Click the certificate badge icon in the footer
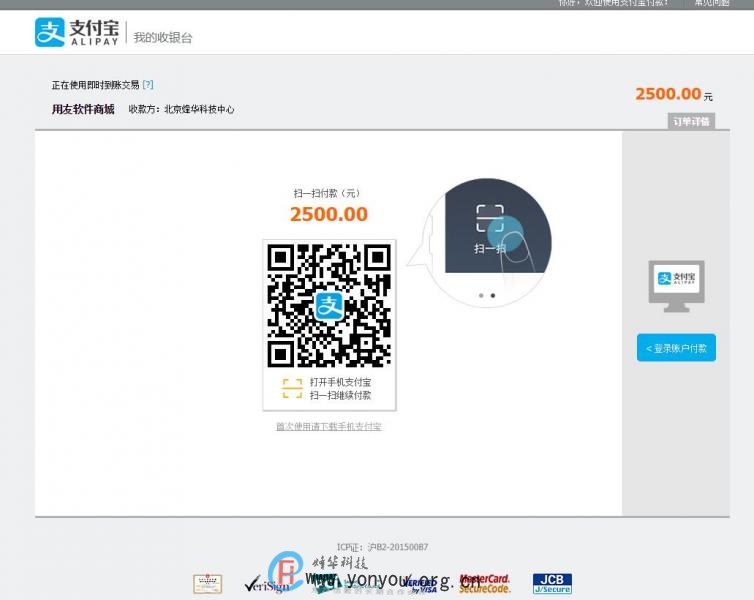This screenshot has height=600, width=754. [x=207, y=584]
